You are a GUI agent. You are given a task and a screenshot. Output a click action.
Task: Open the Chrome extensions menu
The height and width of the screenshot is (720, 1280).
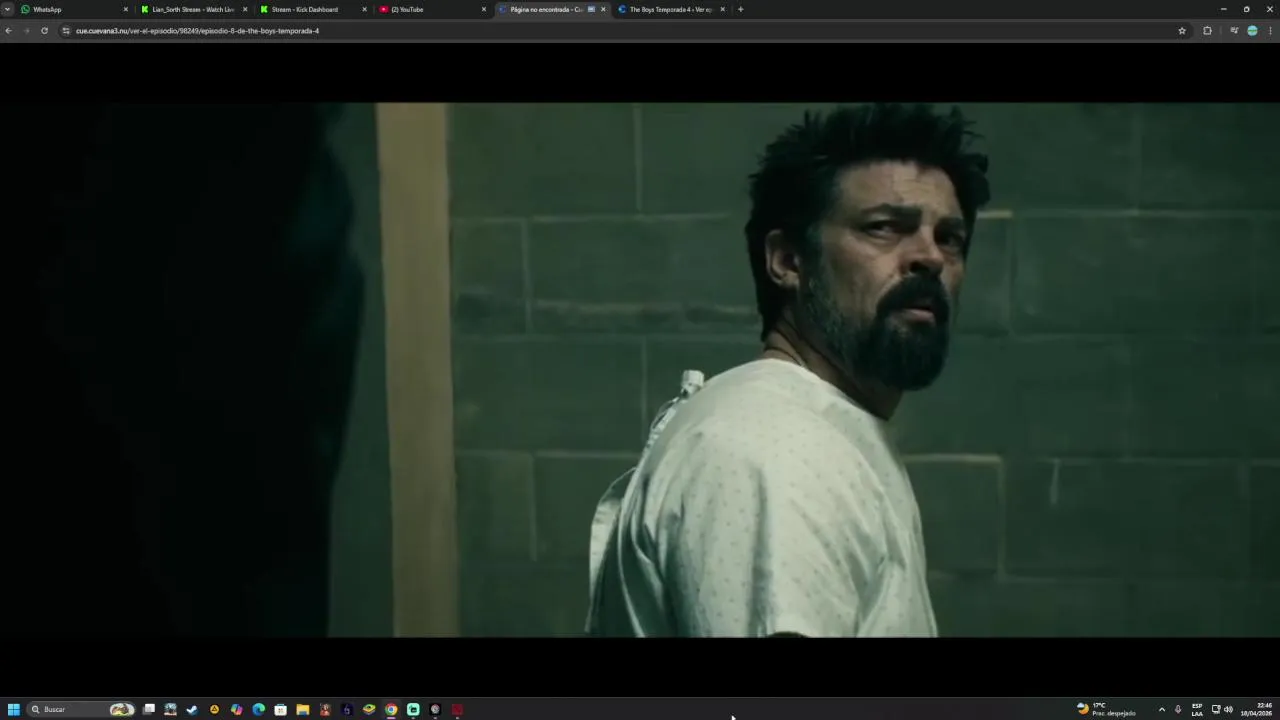1207,31
